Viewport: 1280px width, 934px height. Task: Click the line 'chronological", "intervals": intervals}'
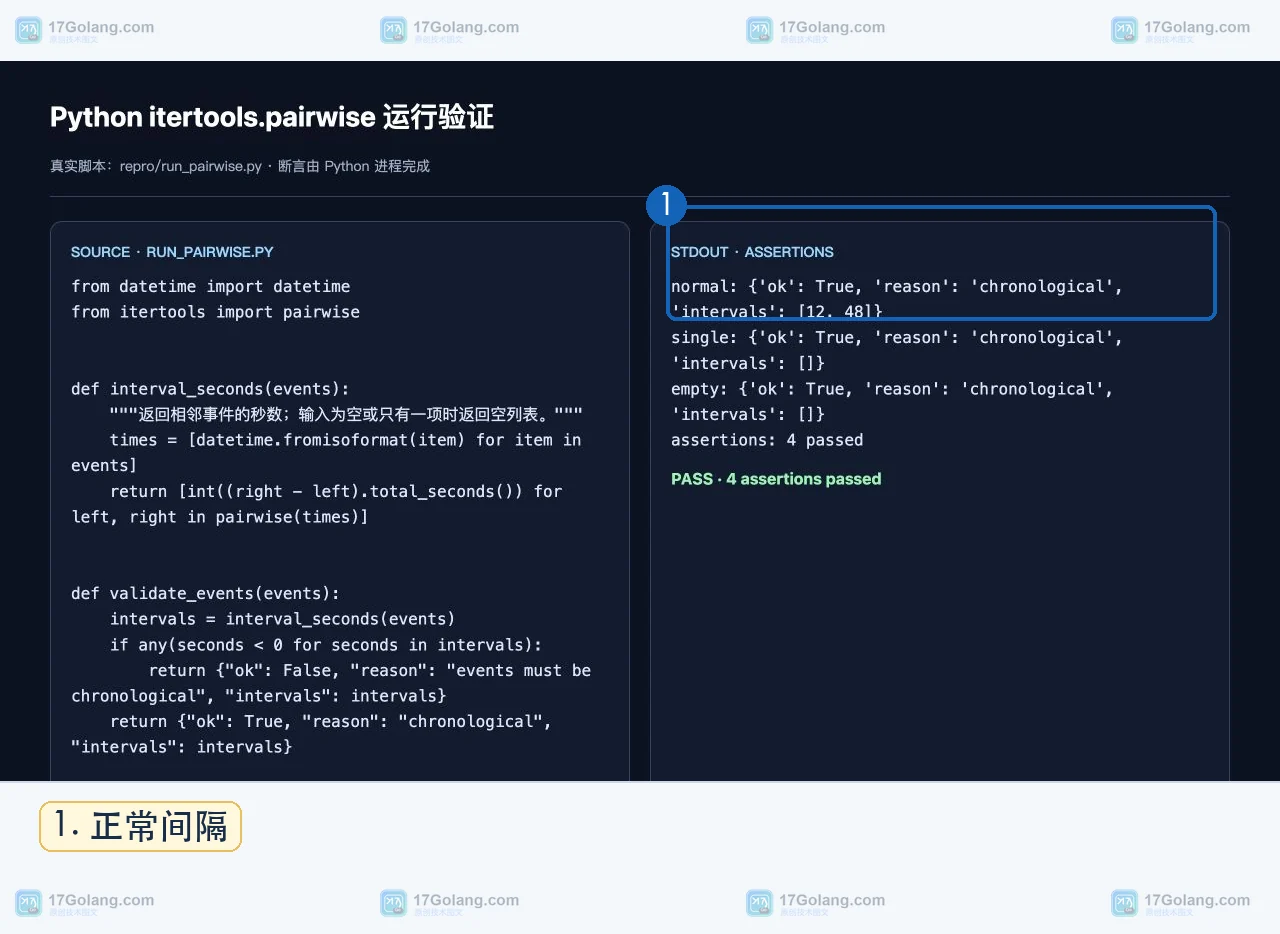point(259,696)
